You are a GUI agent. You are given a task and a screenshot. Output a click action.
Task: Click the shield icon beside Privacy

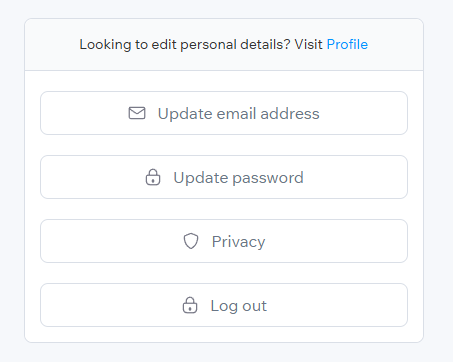coord(191,241)
